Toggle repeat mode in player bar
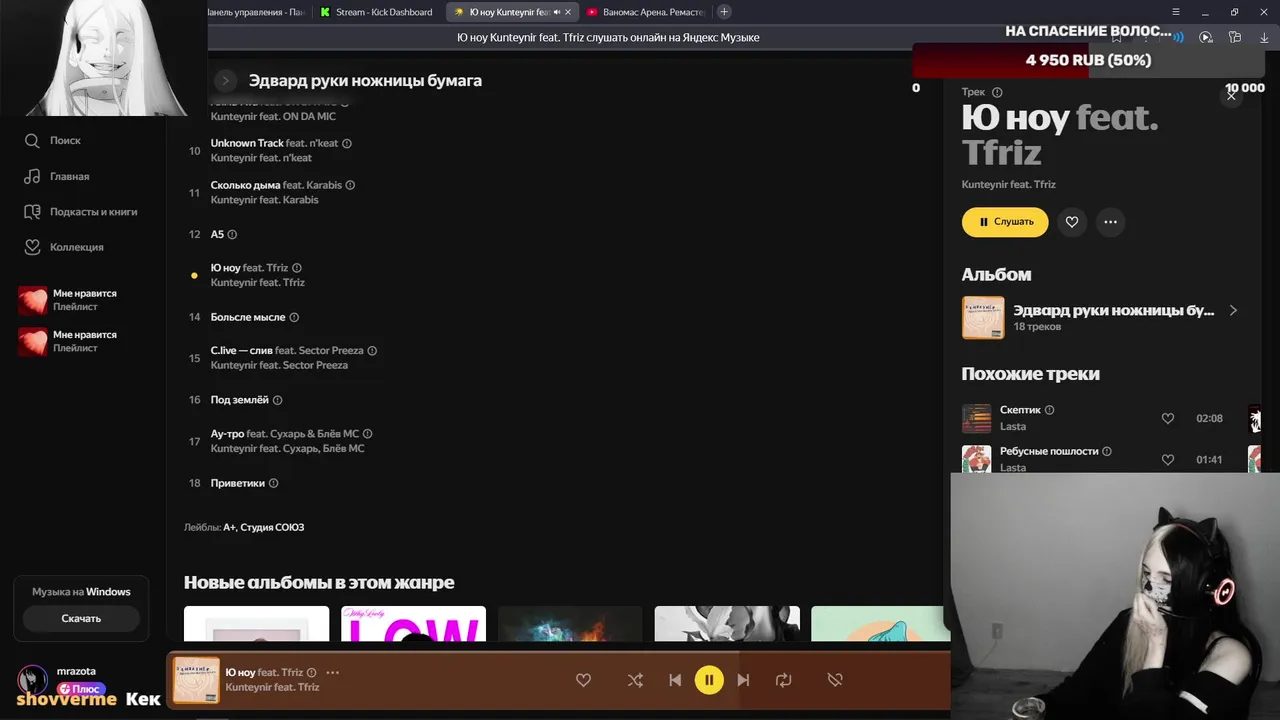1280x720 pixels. [783, 680]
